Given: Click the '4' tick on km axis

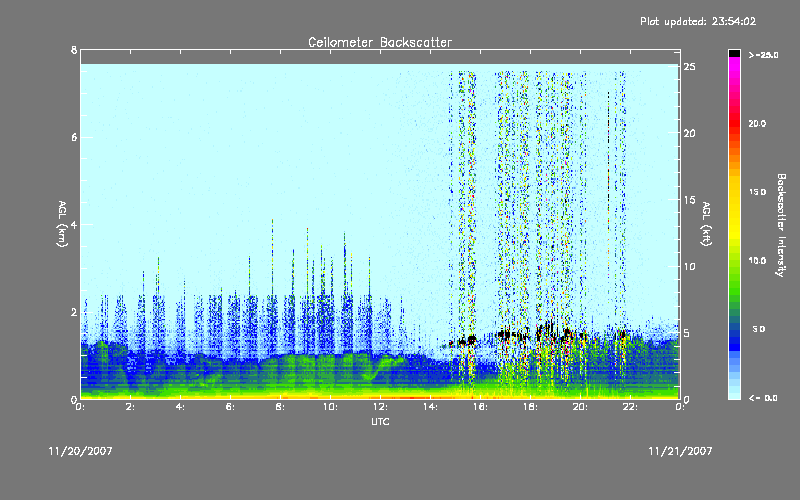Looking at the screenshot, I should click(x=74, y=224).
